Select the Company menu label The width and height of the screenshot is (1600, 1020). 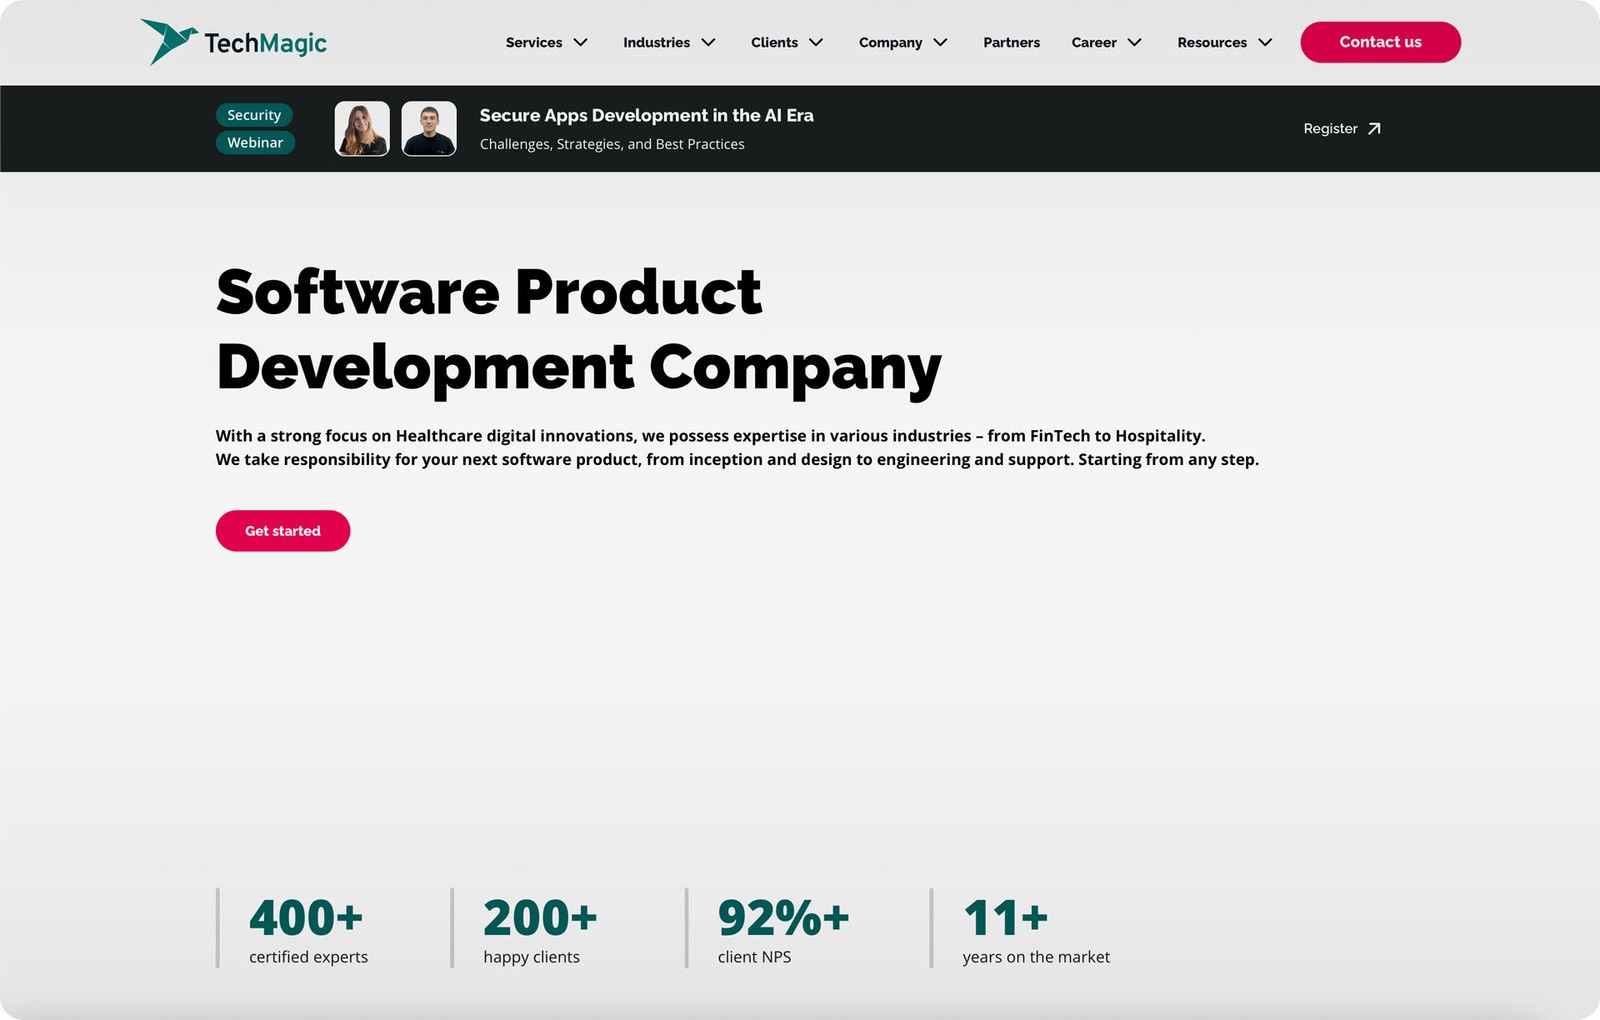890,43
